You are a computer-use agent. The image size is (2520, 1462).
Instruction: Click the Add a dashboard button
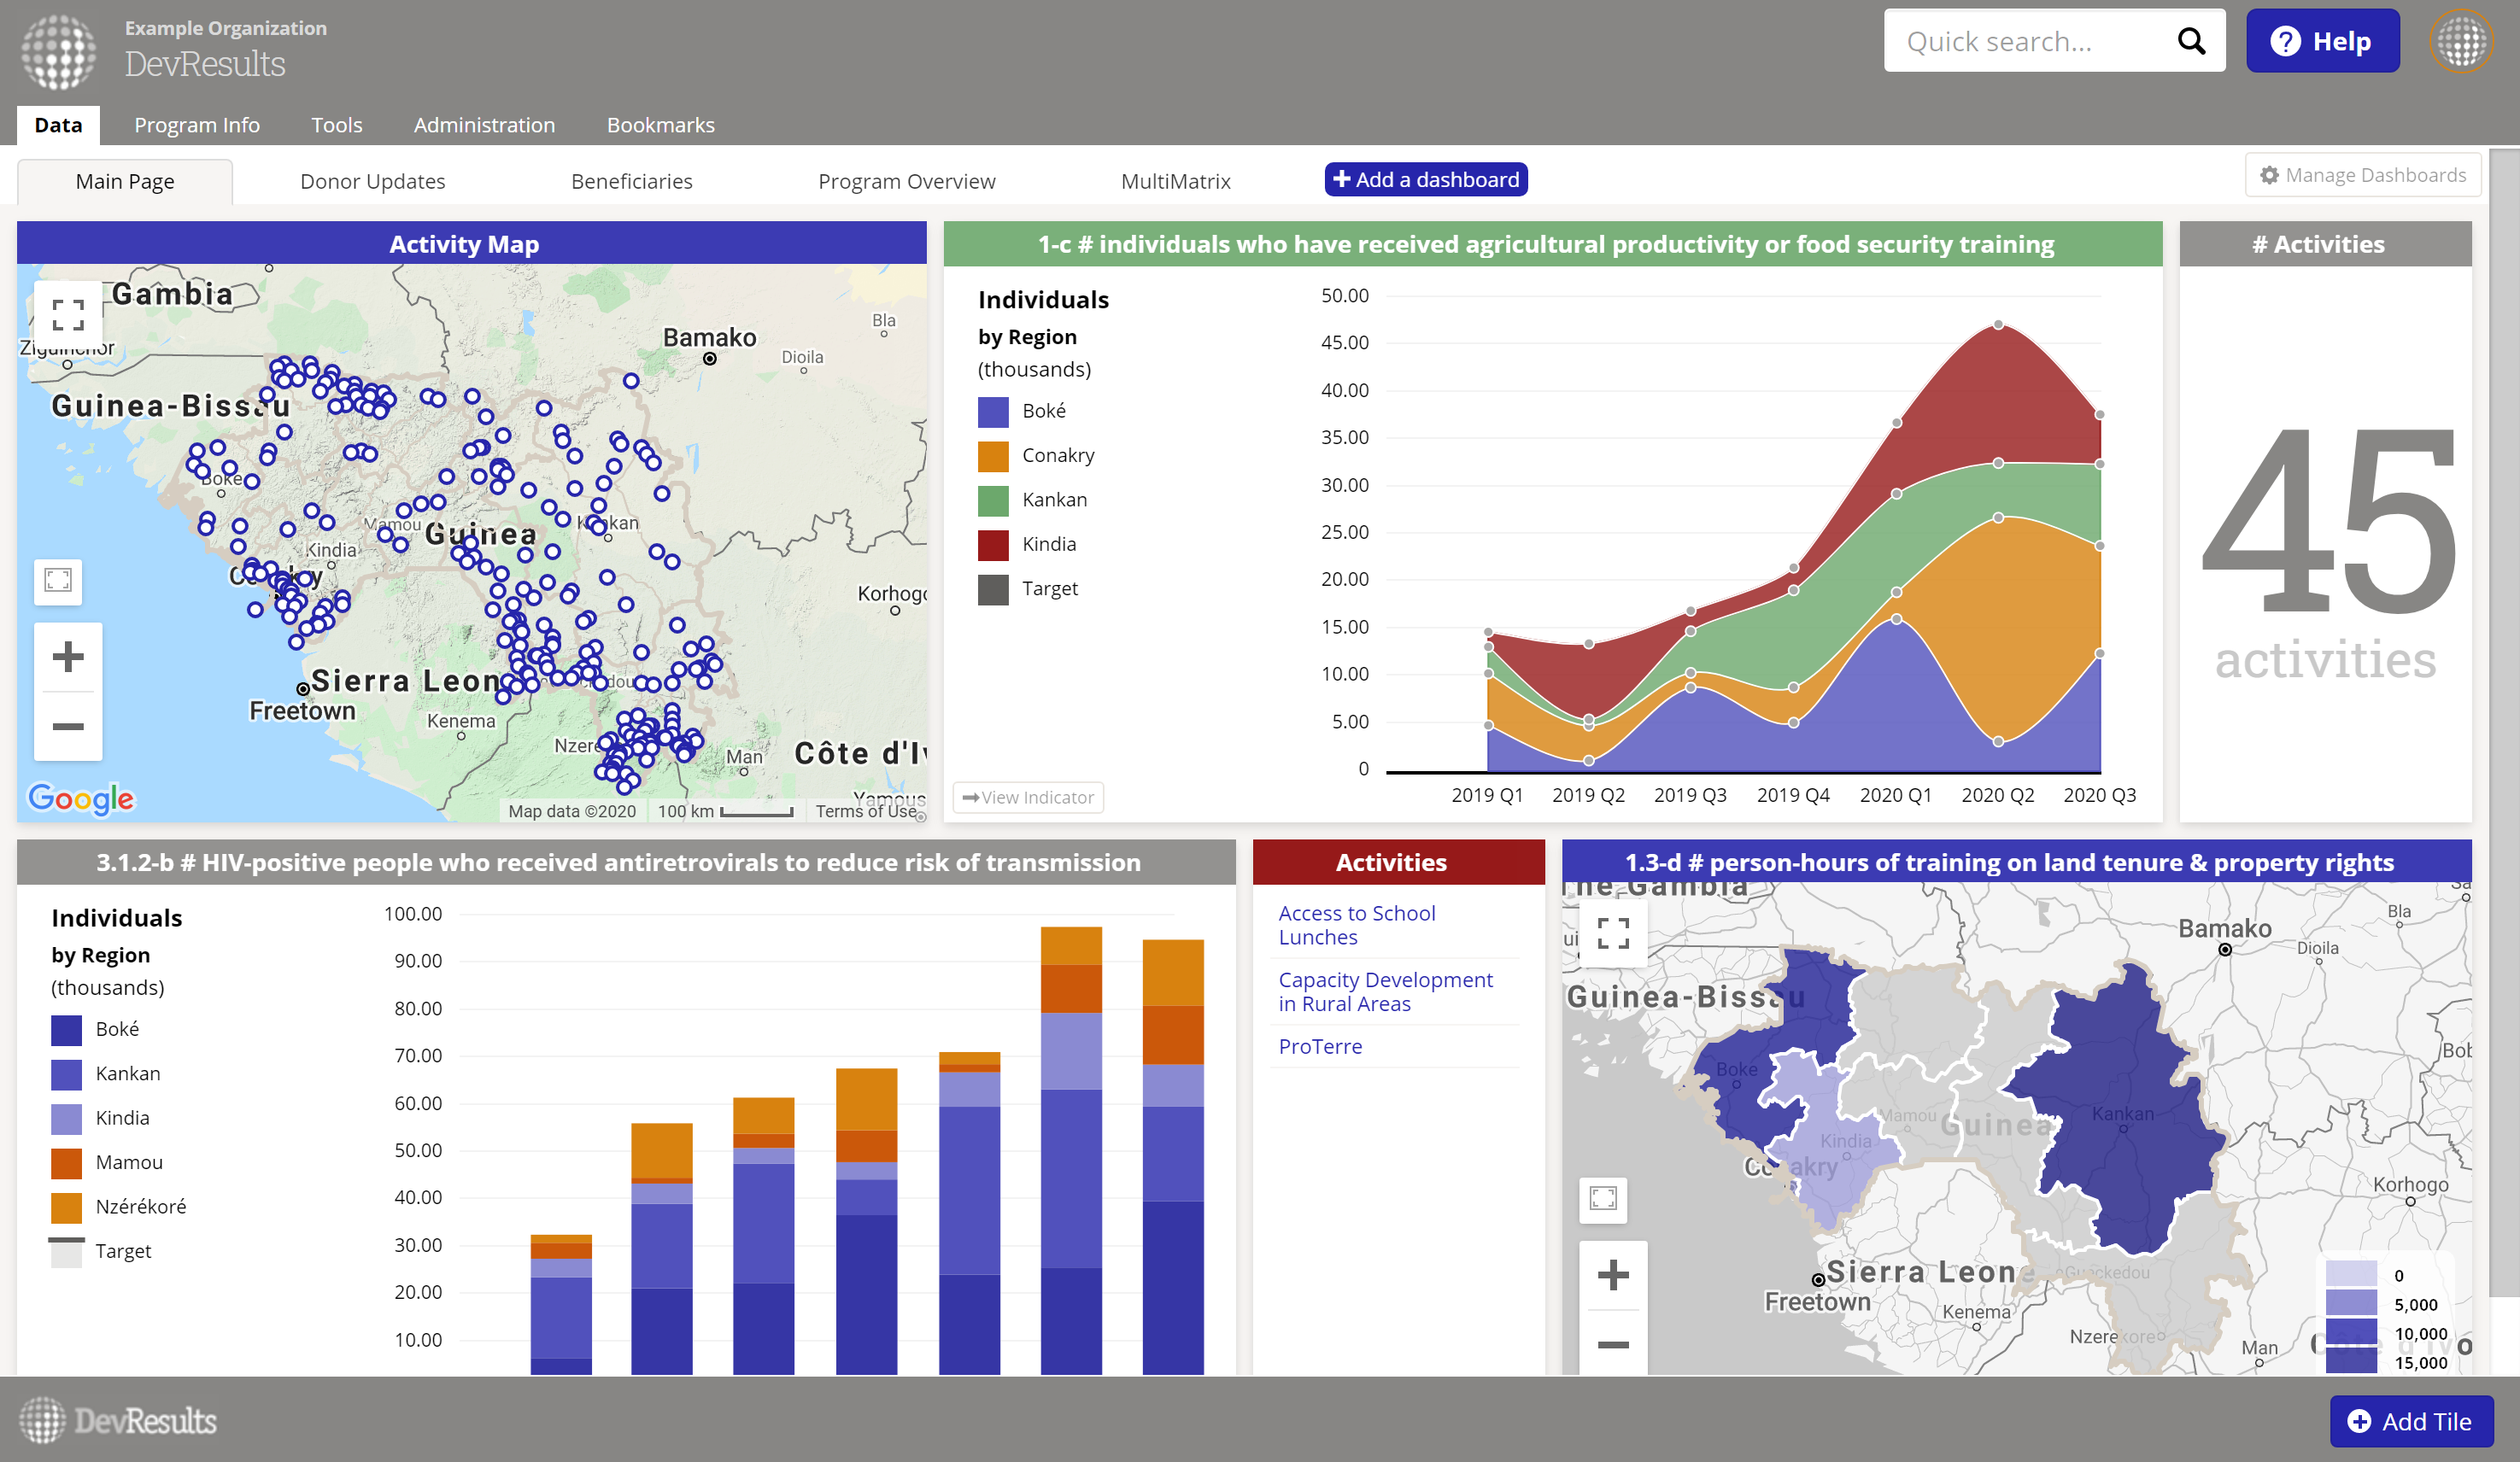click(x=1425, y=180)
